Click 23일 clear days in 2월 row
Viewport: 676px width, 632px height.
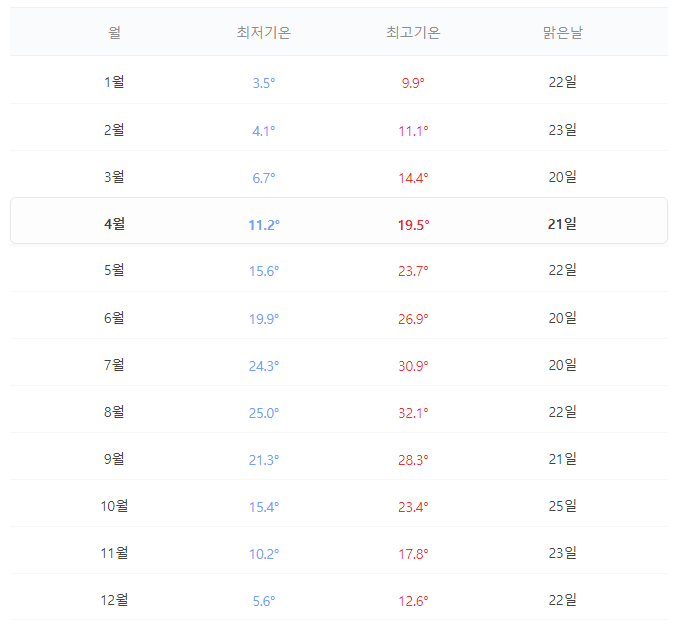point(563,130)
